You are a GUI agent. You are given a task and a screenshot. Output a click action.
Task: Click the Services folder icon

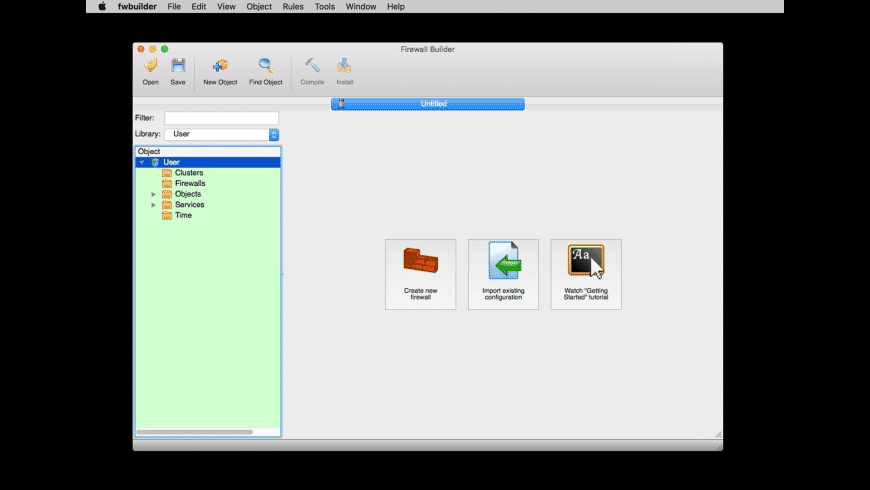166,205
